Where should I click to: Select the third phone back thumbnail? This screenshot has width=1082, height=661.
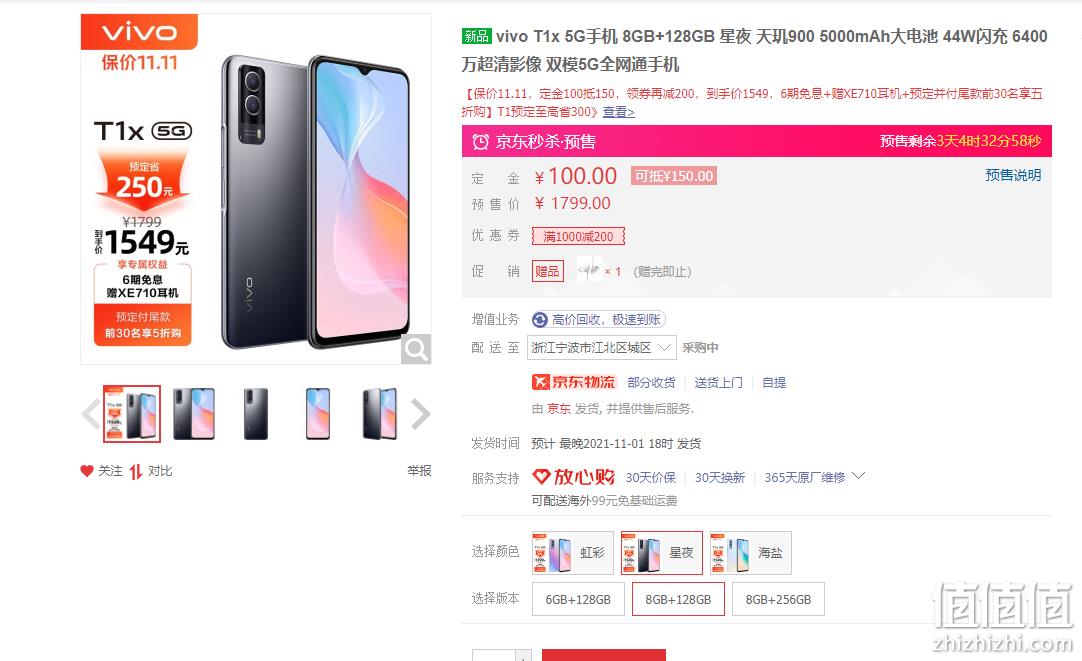tap(256, 414)
